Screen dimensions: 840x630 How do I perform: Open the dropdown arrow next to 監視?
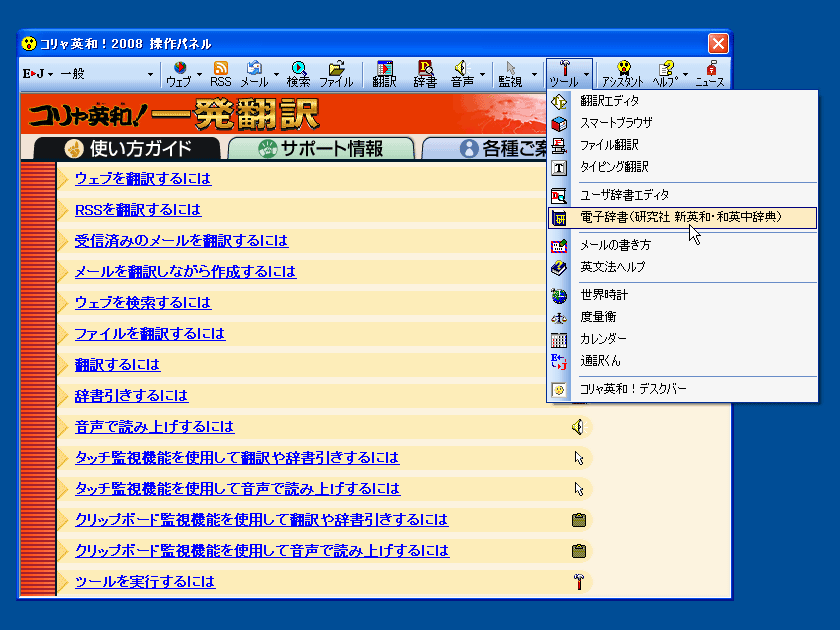534,74
